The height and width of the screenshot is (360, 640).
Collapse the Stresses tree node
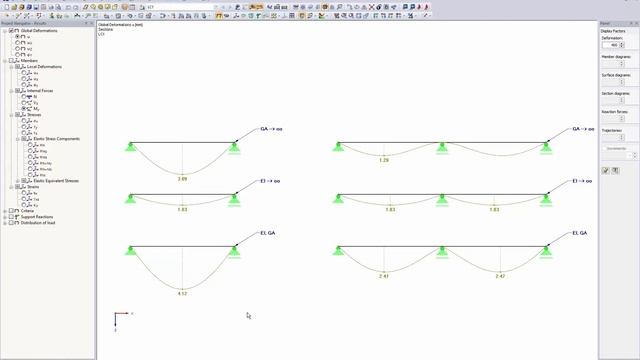click(11, 115)
